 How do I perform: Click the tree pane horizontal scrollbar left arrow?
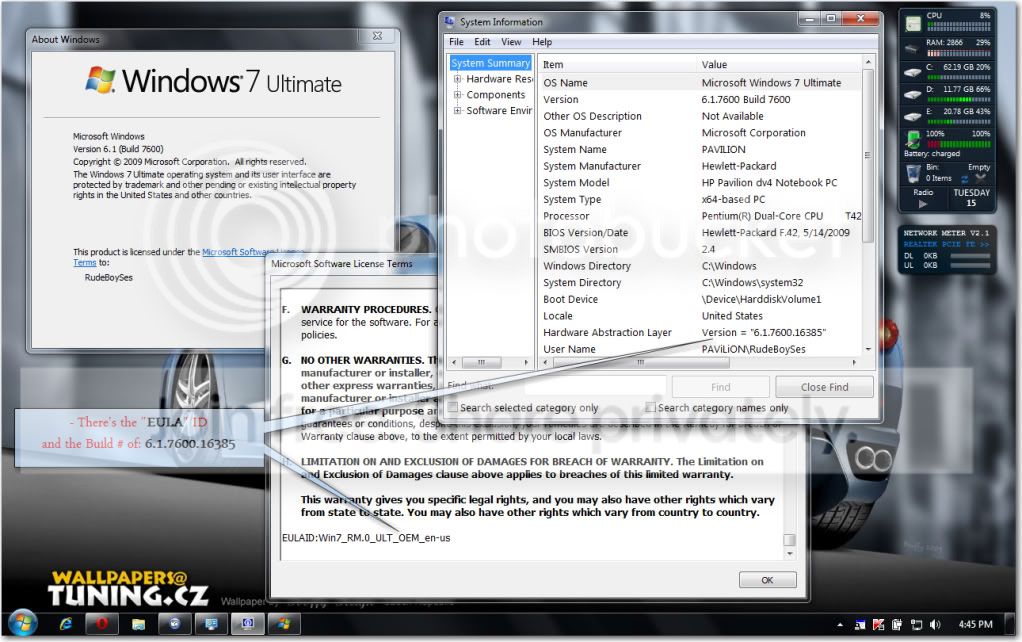pos(454,362)
